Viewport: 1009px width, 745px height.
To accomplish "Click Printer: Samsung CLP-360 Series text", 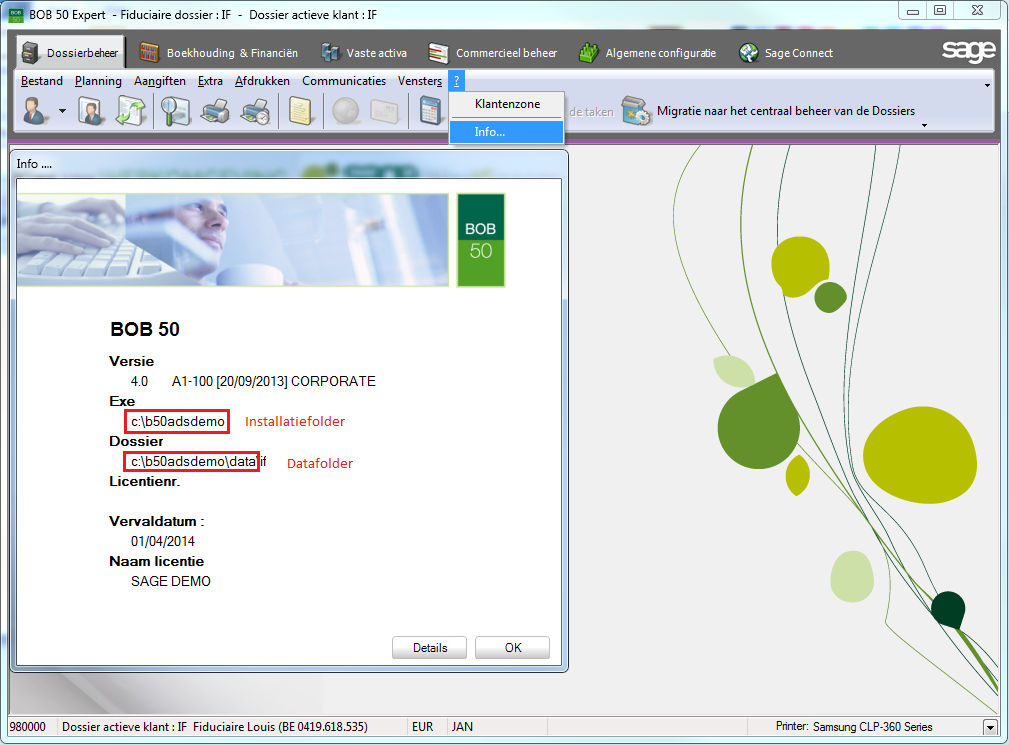I will tap(854, 727).
